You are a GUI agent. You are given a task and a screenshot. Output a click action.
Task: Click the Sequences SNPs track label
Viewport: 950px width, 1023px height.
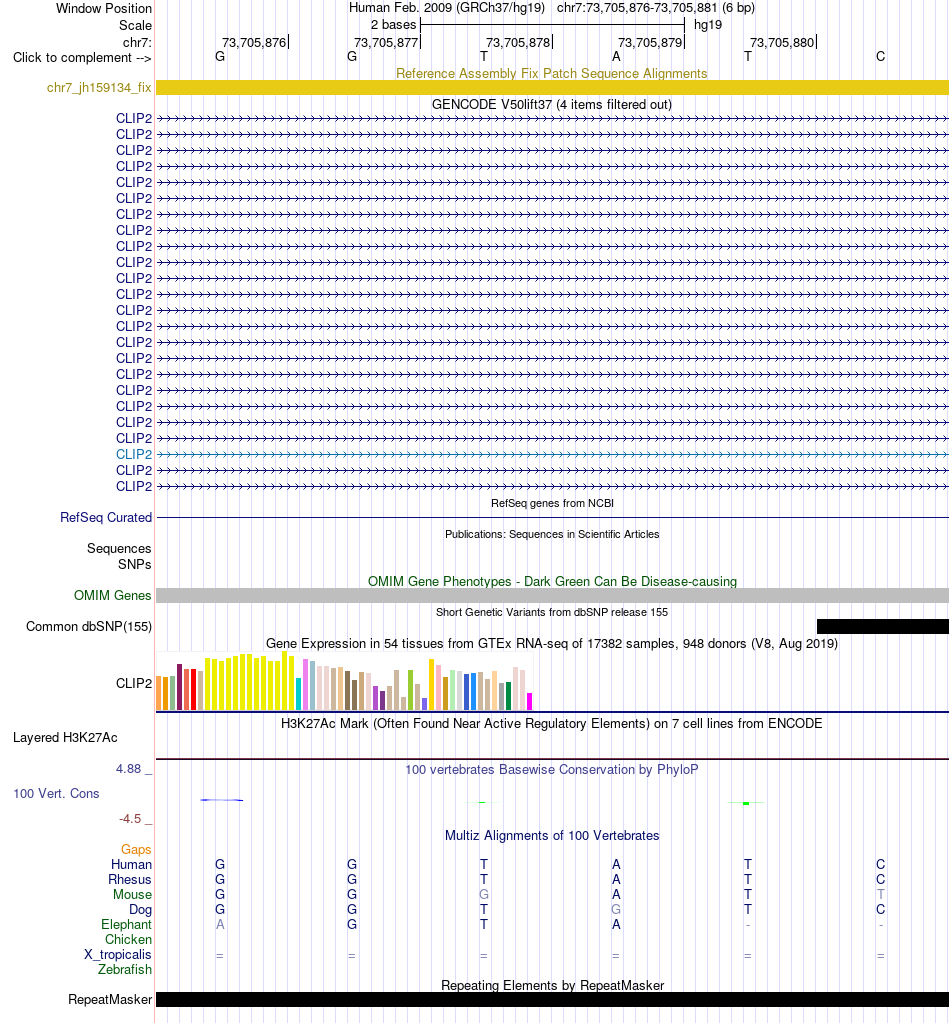point(119,557)
